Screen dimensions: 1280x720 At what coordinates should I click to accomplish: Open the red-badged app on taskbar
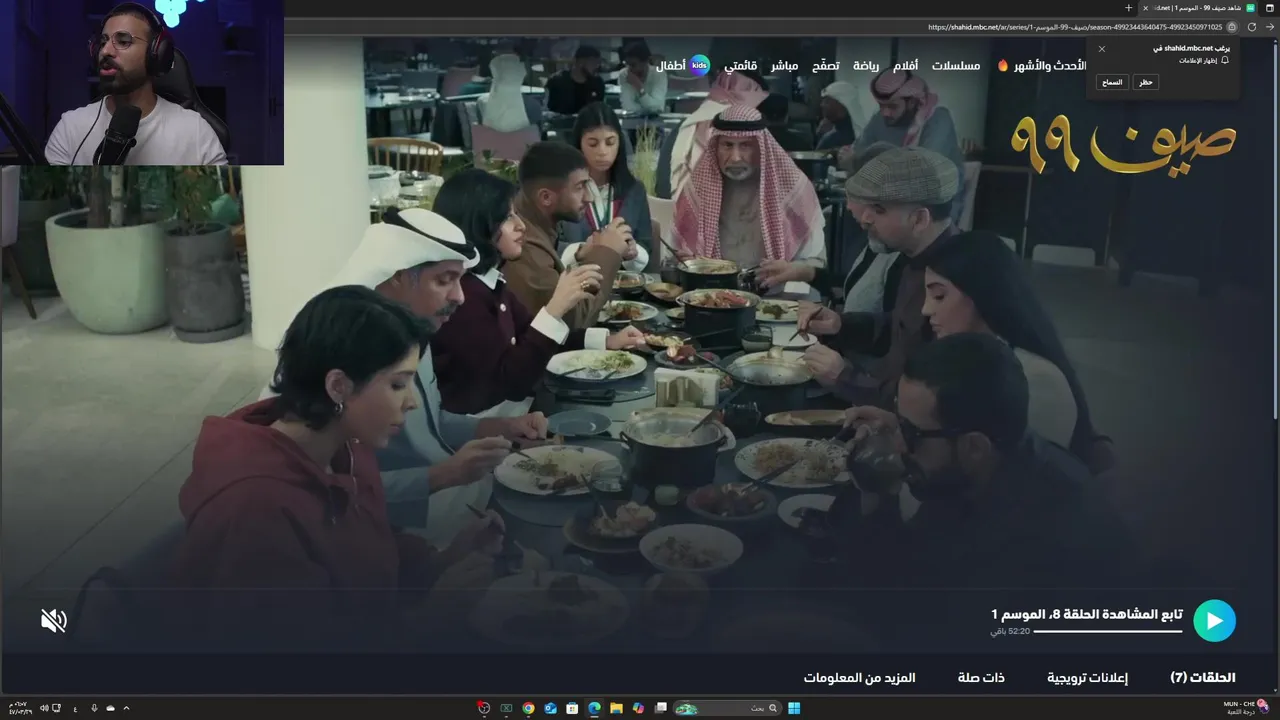click(484, 708)
